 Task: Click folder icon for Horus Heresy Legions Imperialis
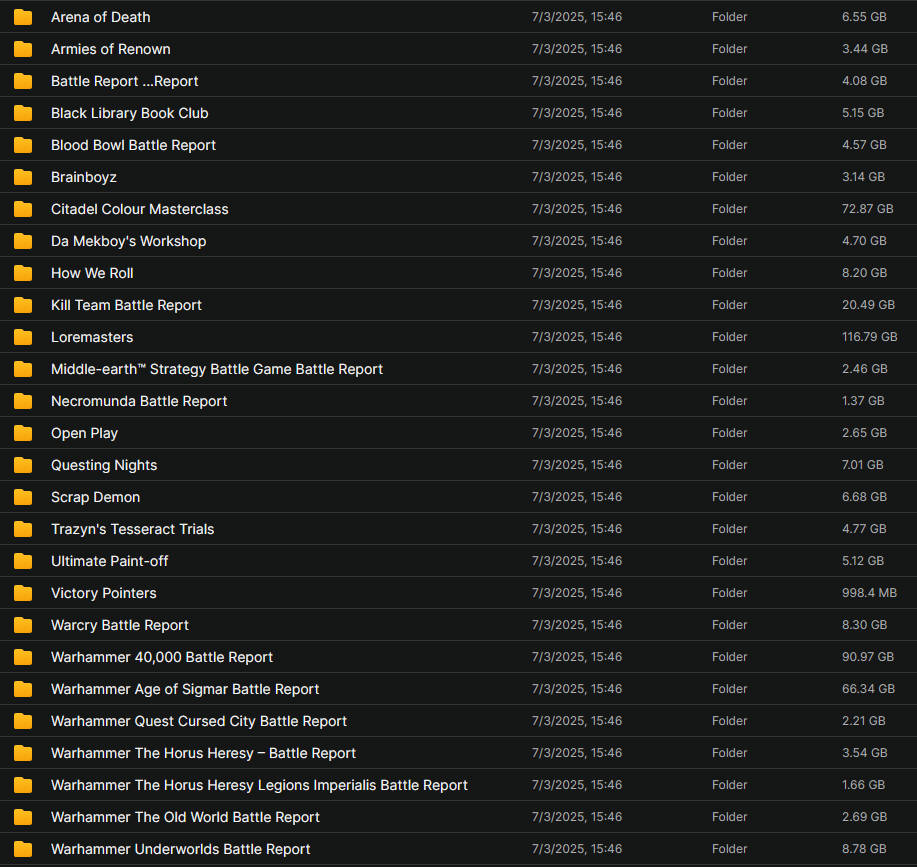tap(23, 785)
